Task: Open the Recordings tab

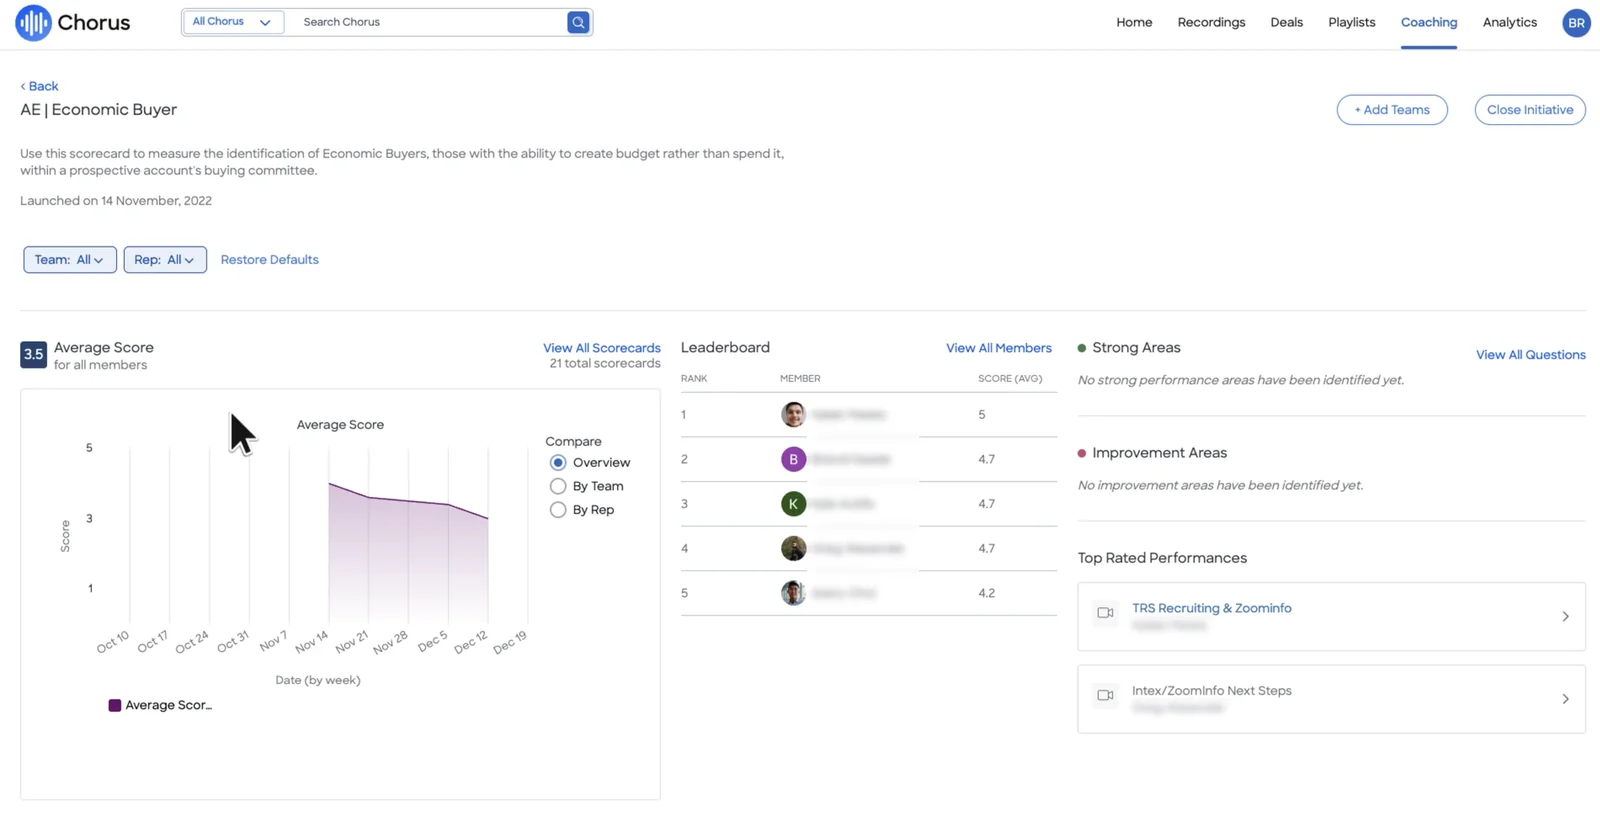Action: (1211, 22)
